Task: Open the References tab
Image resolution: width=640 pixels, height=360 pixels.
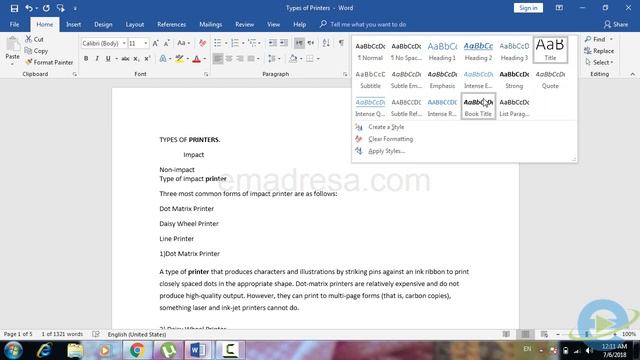Action: (x=171, y=24)
